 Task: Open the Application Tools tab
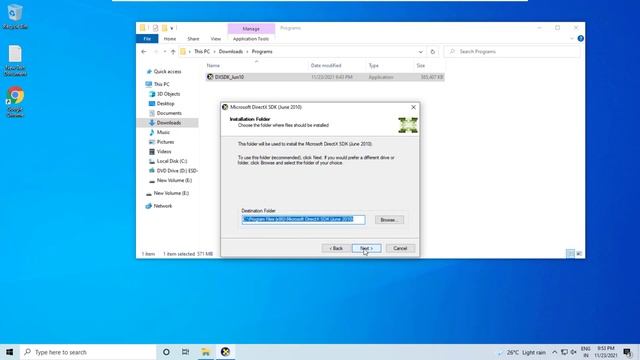[x=251, y=39]
